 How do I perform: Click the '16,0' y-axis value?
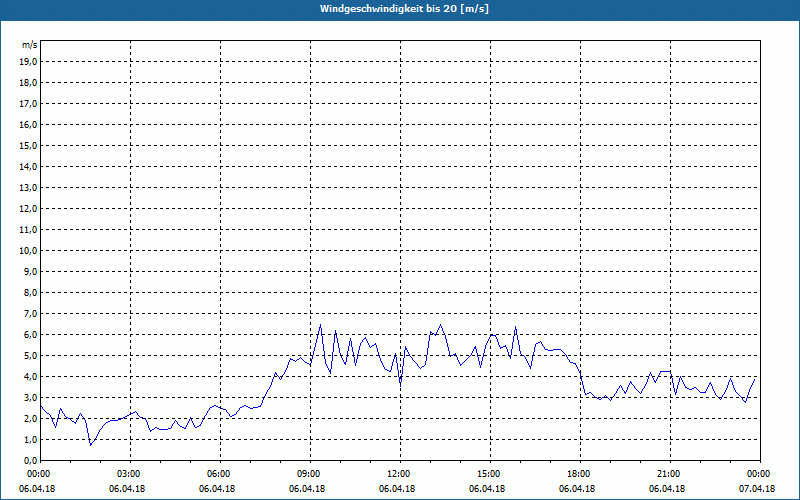(x=29, y=124)
